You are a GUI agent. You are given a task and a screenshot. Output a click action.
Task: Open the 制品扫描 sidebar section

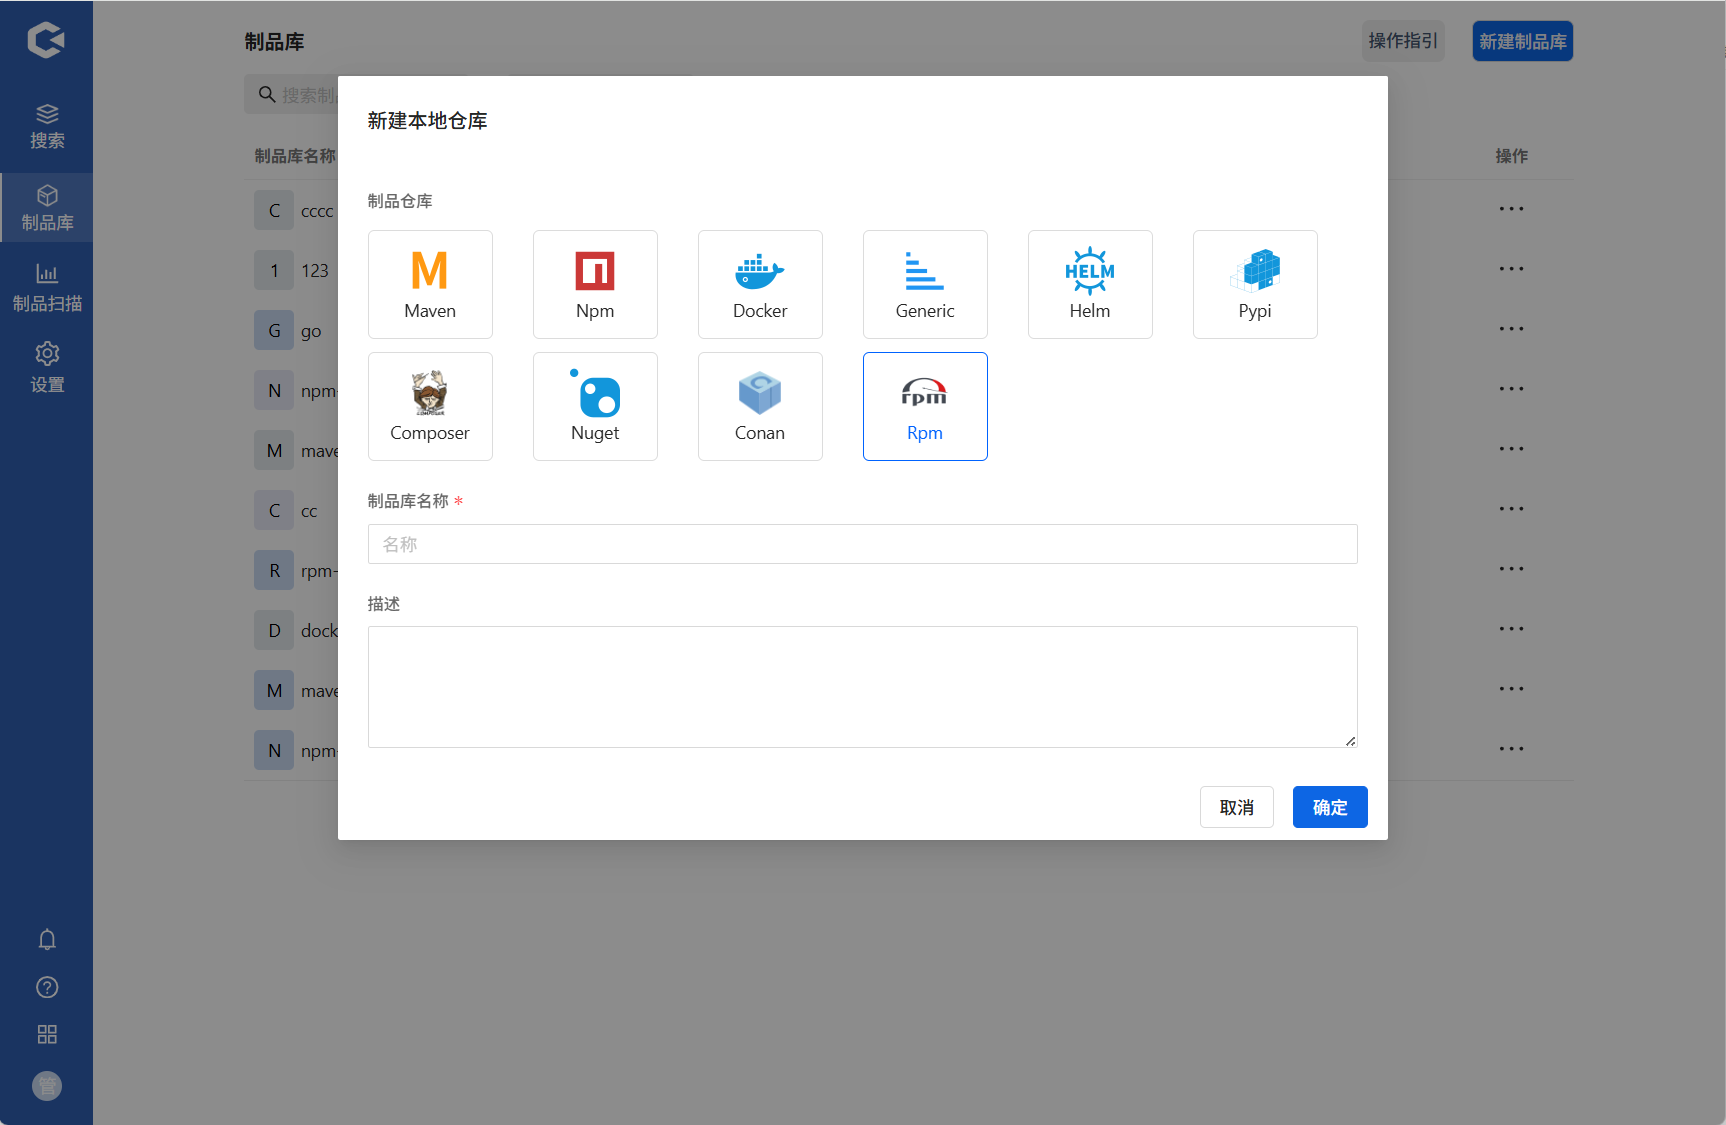click(47, 288)
